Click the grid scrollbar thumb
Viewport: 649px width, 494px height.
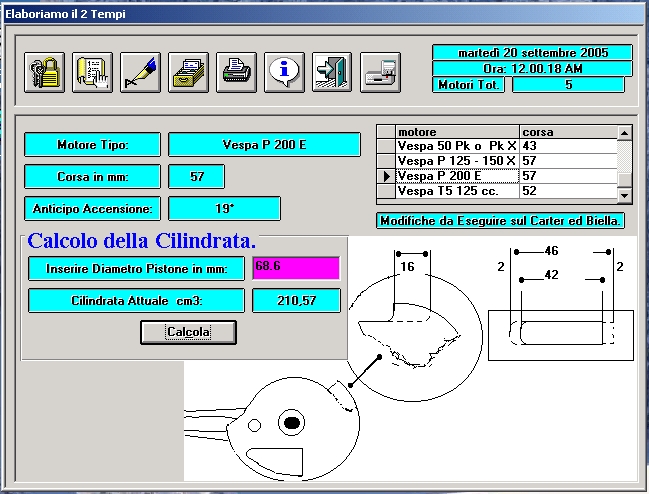(x=624, y=180)
